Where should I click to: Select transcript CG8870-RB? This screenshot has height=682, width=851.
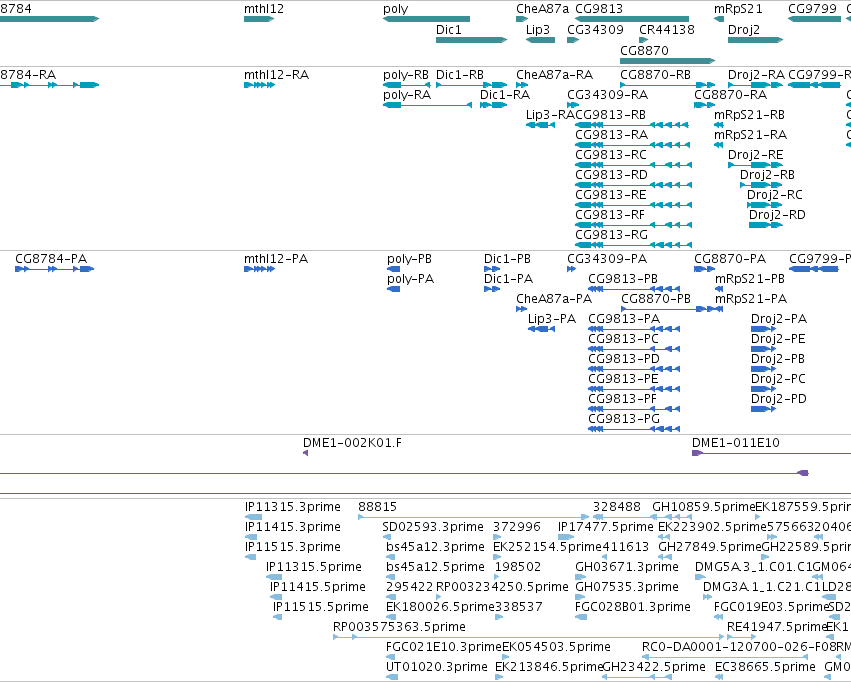click(656, 75)
